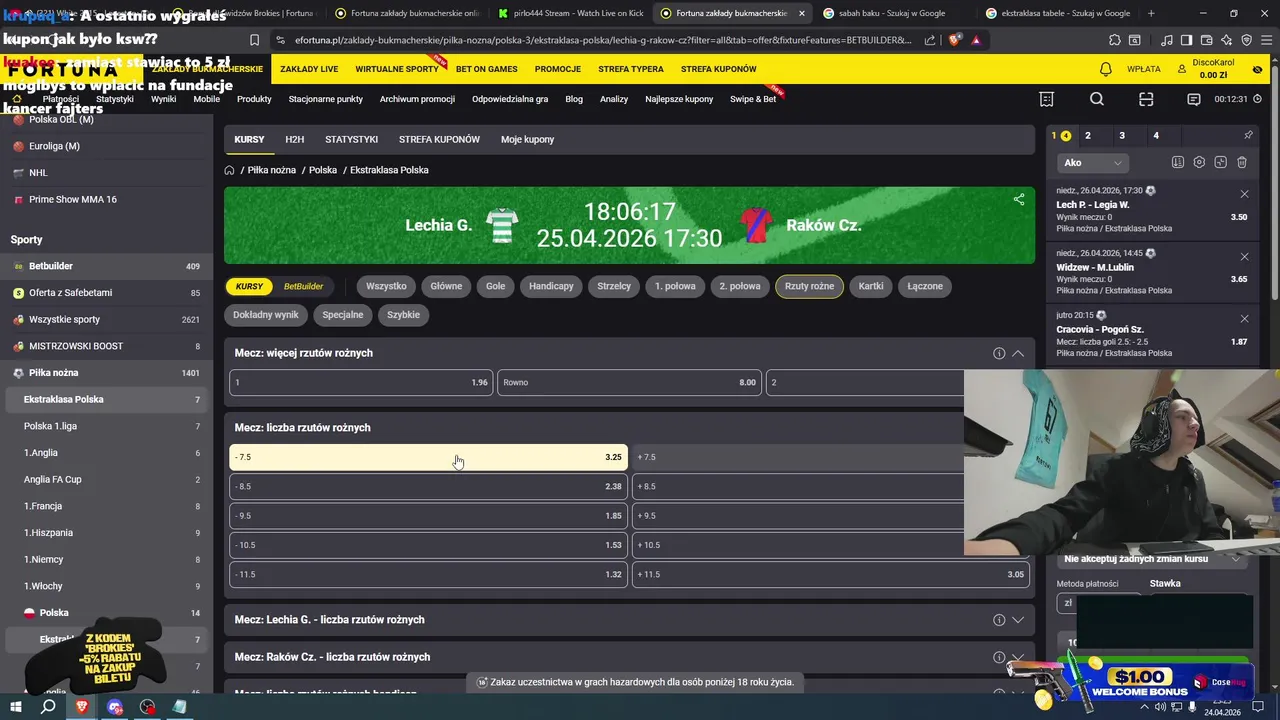Expand Mecz: Raków Cz. - liczba rzutów rożnych
Viewport: 1280px width, 720px height.
click(x=1018, y=657)
